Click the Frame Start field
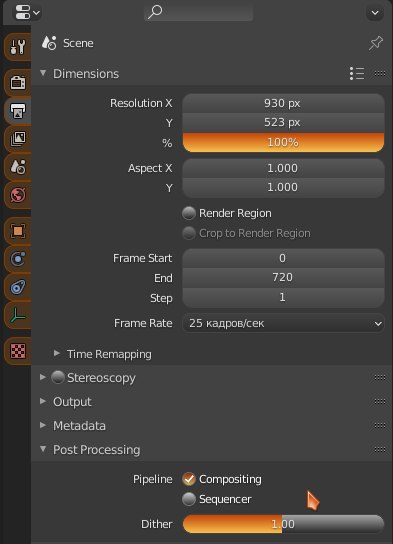The height and width of the screenshot is (544, 393). tap(283, 258)
